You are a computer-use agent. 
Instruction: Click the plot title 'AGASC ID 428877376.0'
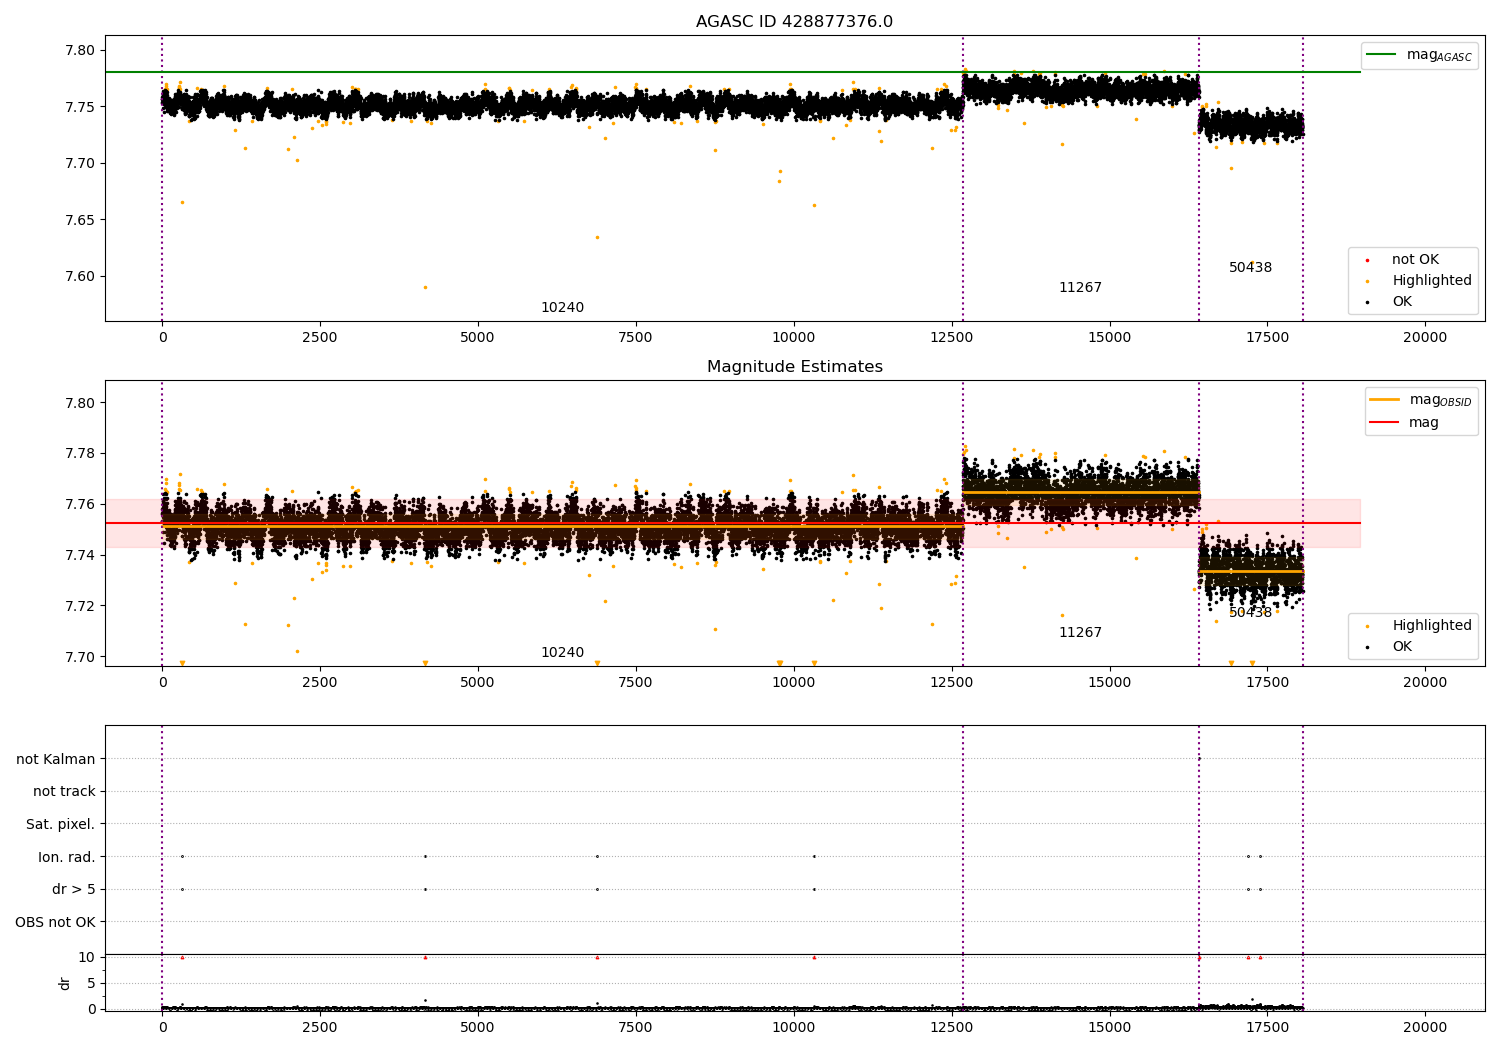794,22
